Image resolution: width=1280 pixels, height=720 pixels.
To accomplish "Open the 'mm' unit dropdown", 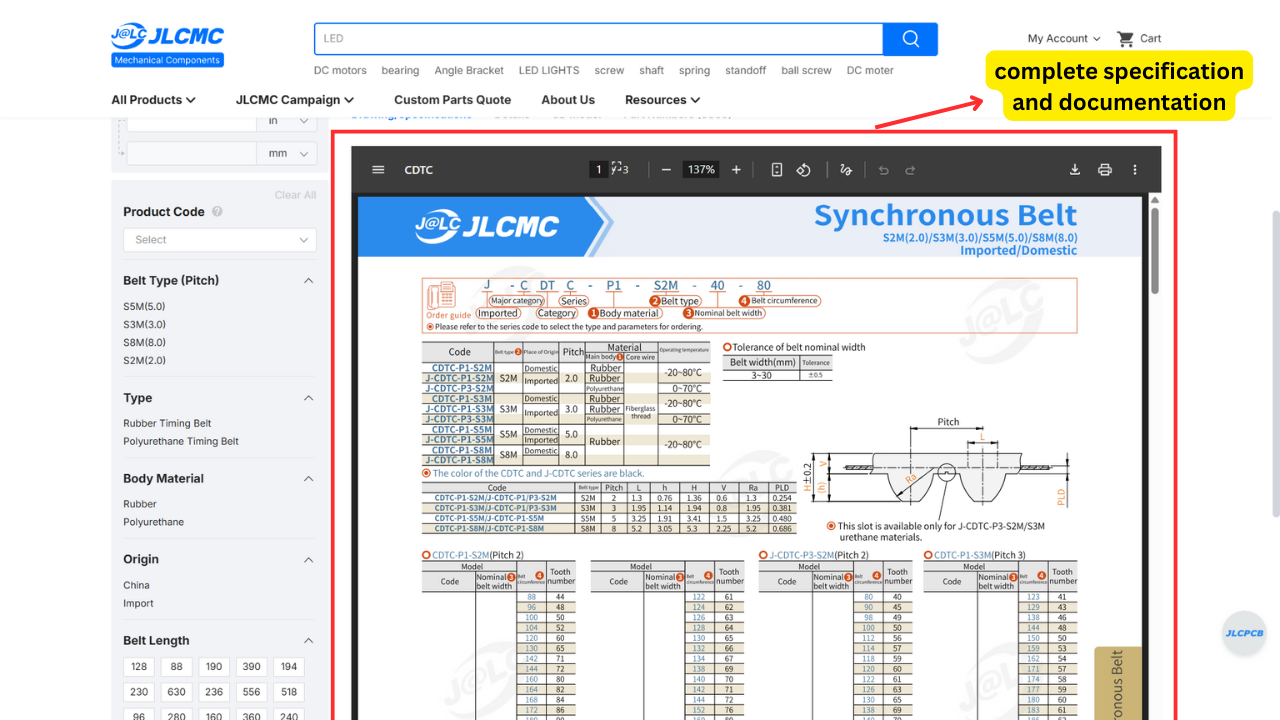I will pos(288,153).
